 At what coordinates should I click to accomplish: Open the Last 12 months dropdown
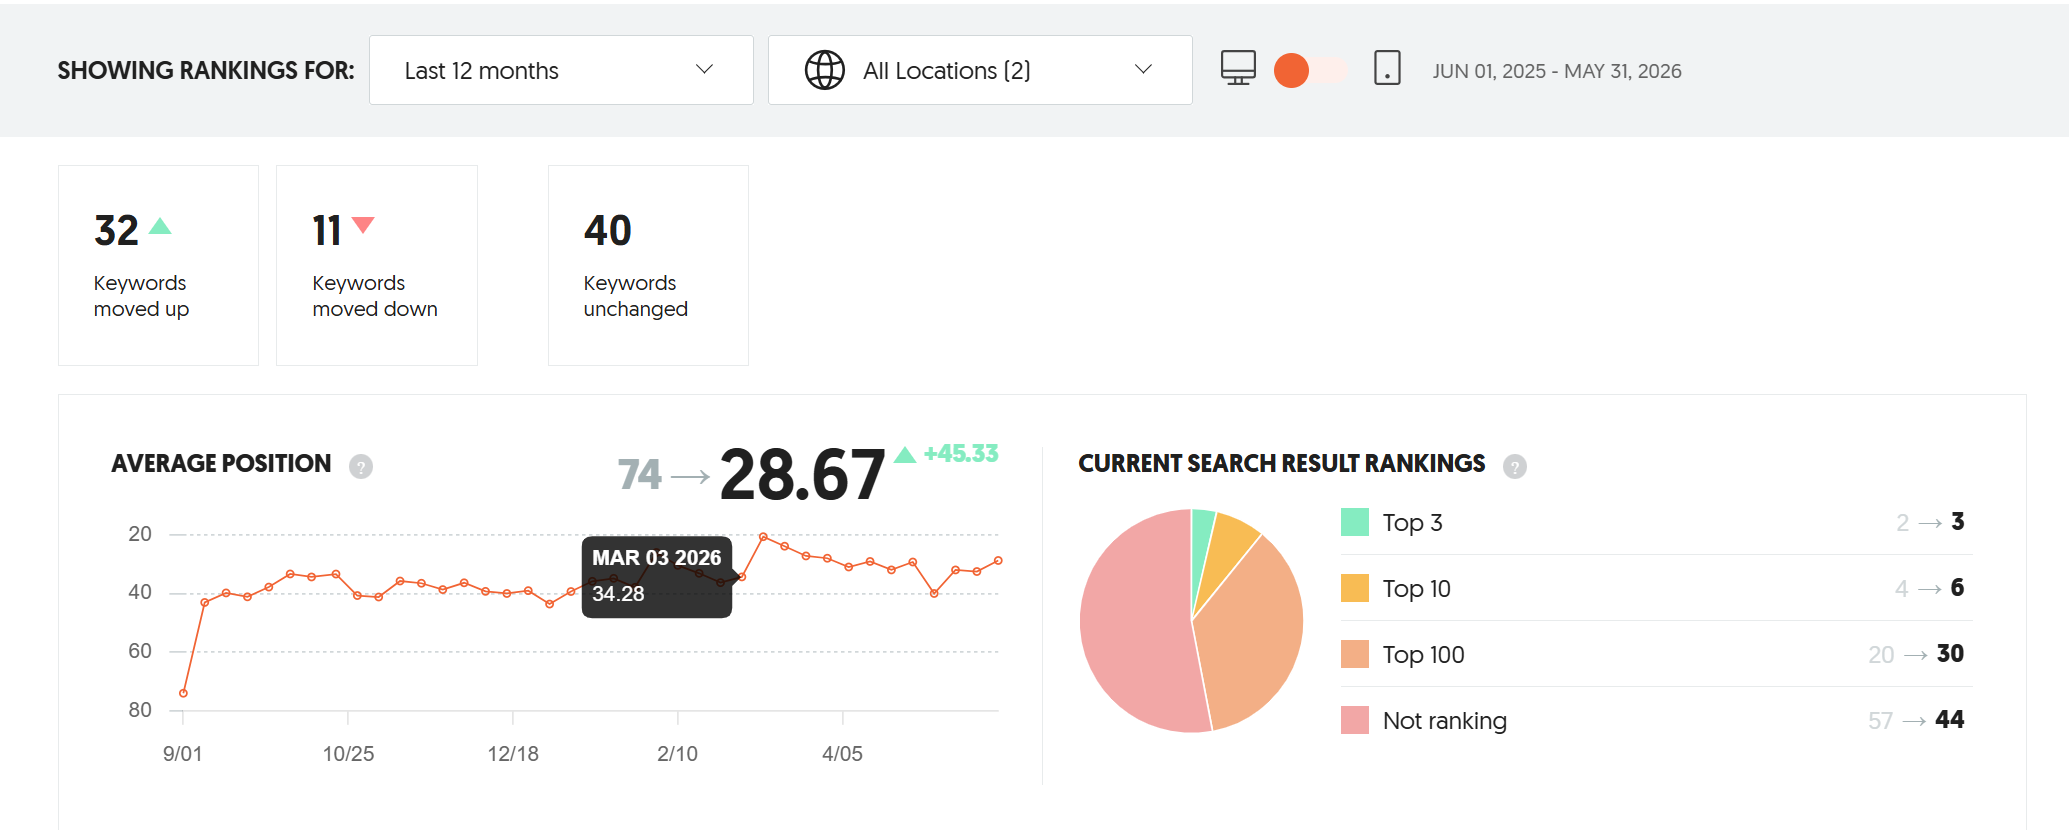coord(561,70)
